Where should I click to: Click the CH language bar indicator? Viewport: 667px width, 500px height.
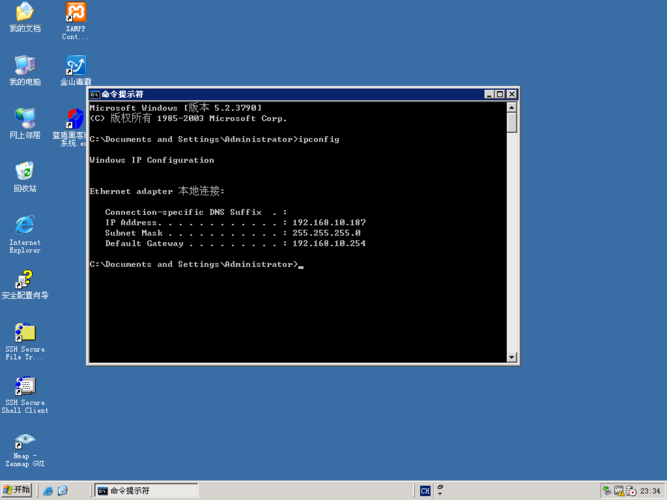[x=425, y=491]
